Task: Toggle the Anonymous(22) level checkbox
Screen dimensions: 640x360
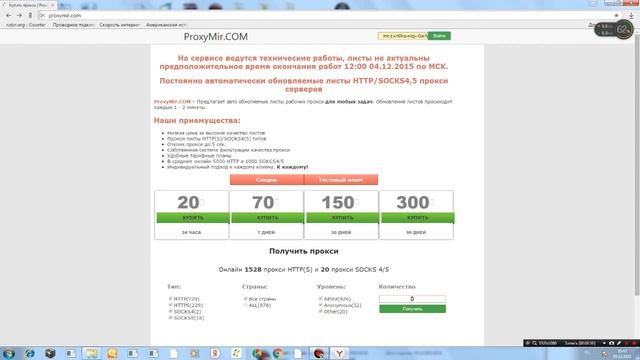Action: pos(320,305)
